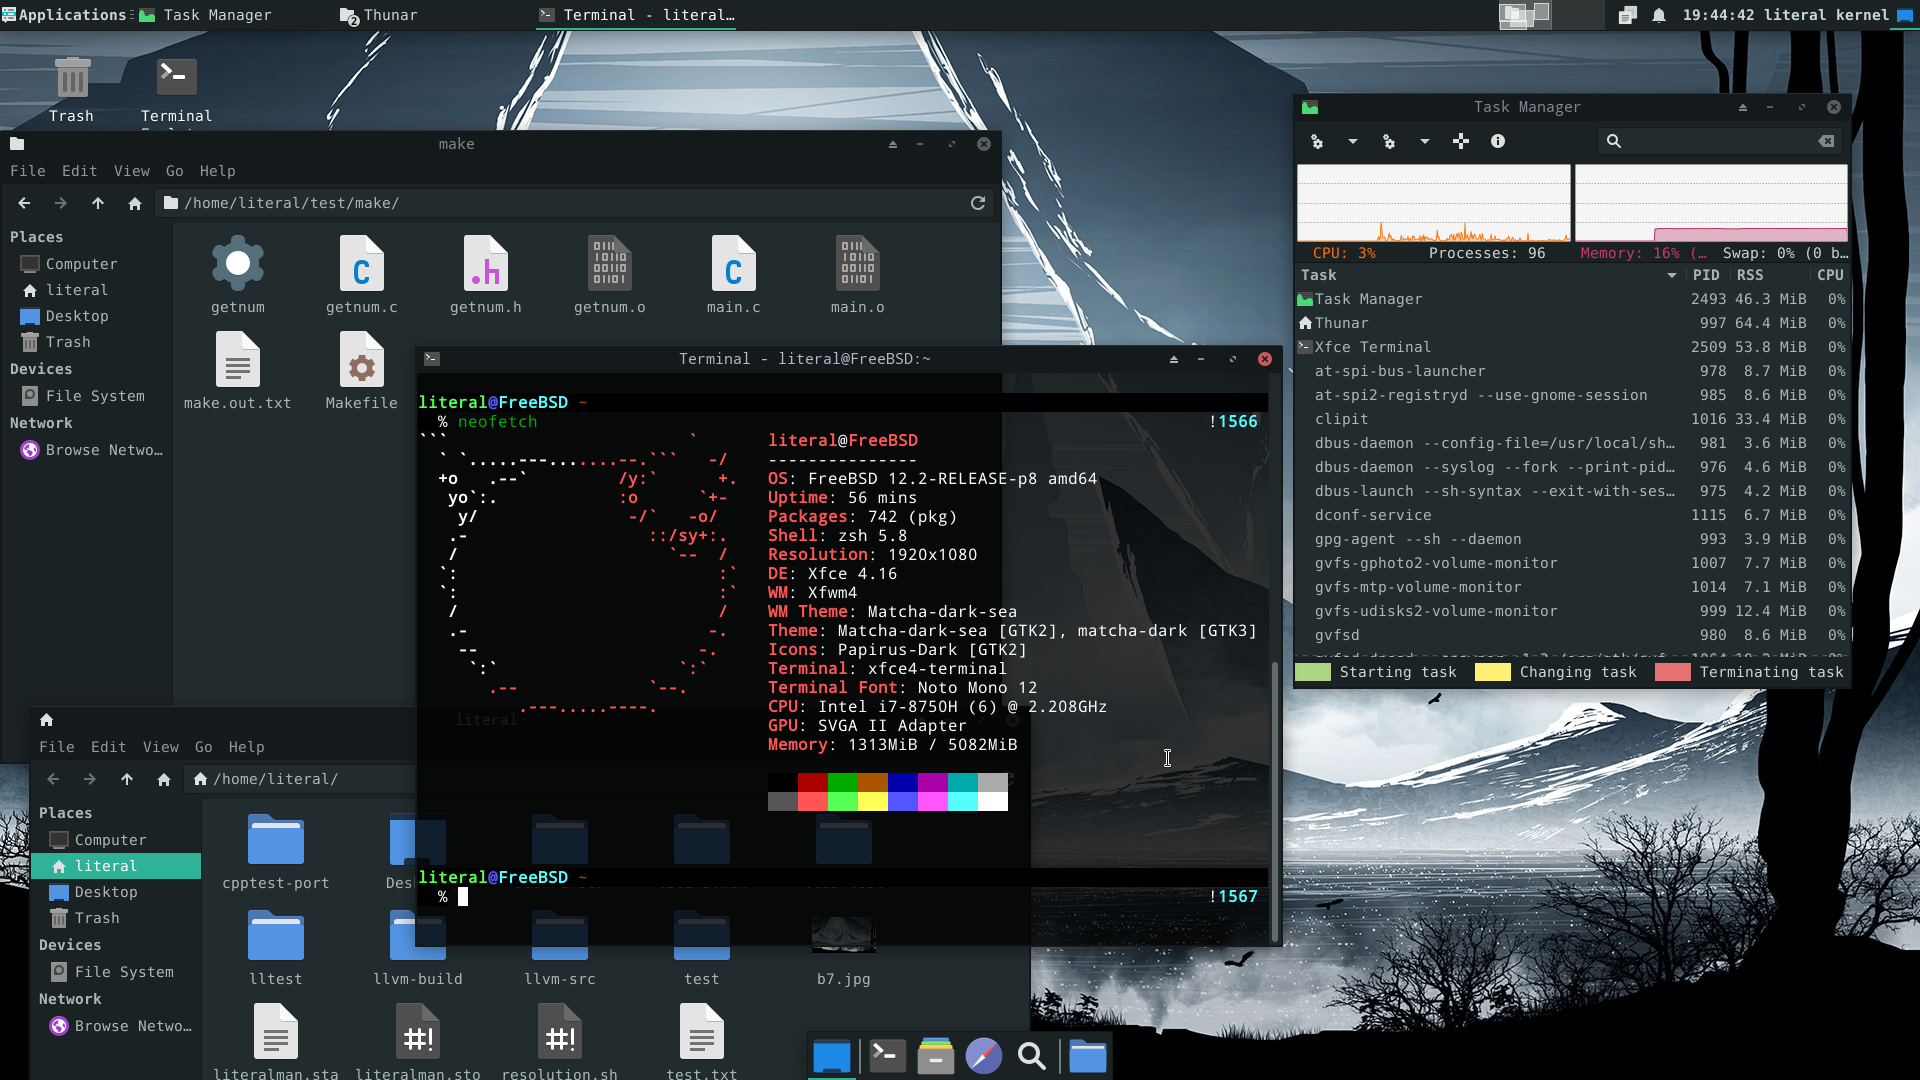This screenshot has width=1920, height=1080.
Task: Open Help menu in /home/literal/ Thunar window
Action: coord(247,747)
